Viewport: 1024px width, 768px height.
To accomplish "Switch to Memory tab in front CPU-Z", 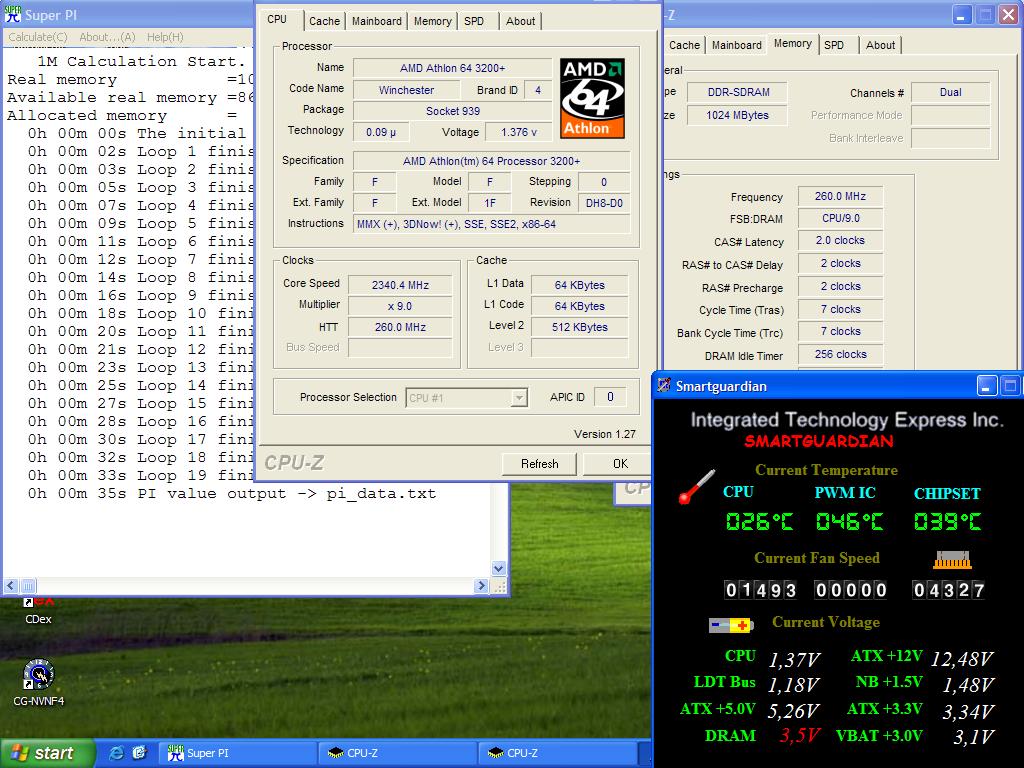I will 432,21.
